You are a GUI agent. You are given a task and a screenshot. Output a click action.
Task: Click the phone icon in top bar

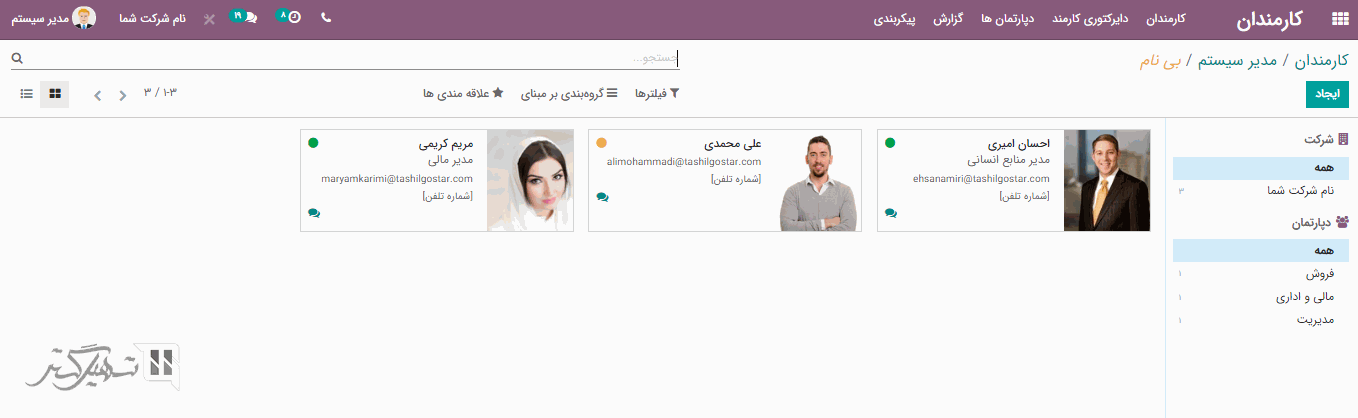pos(326,18)
